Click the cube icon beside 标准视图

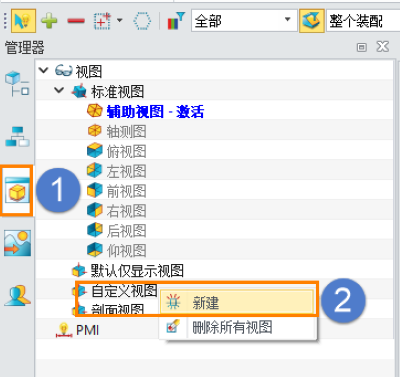tap(79, 91)
